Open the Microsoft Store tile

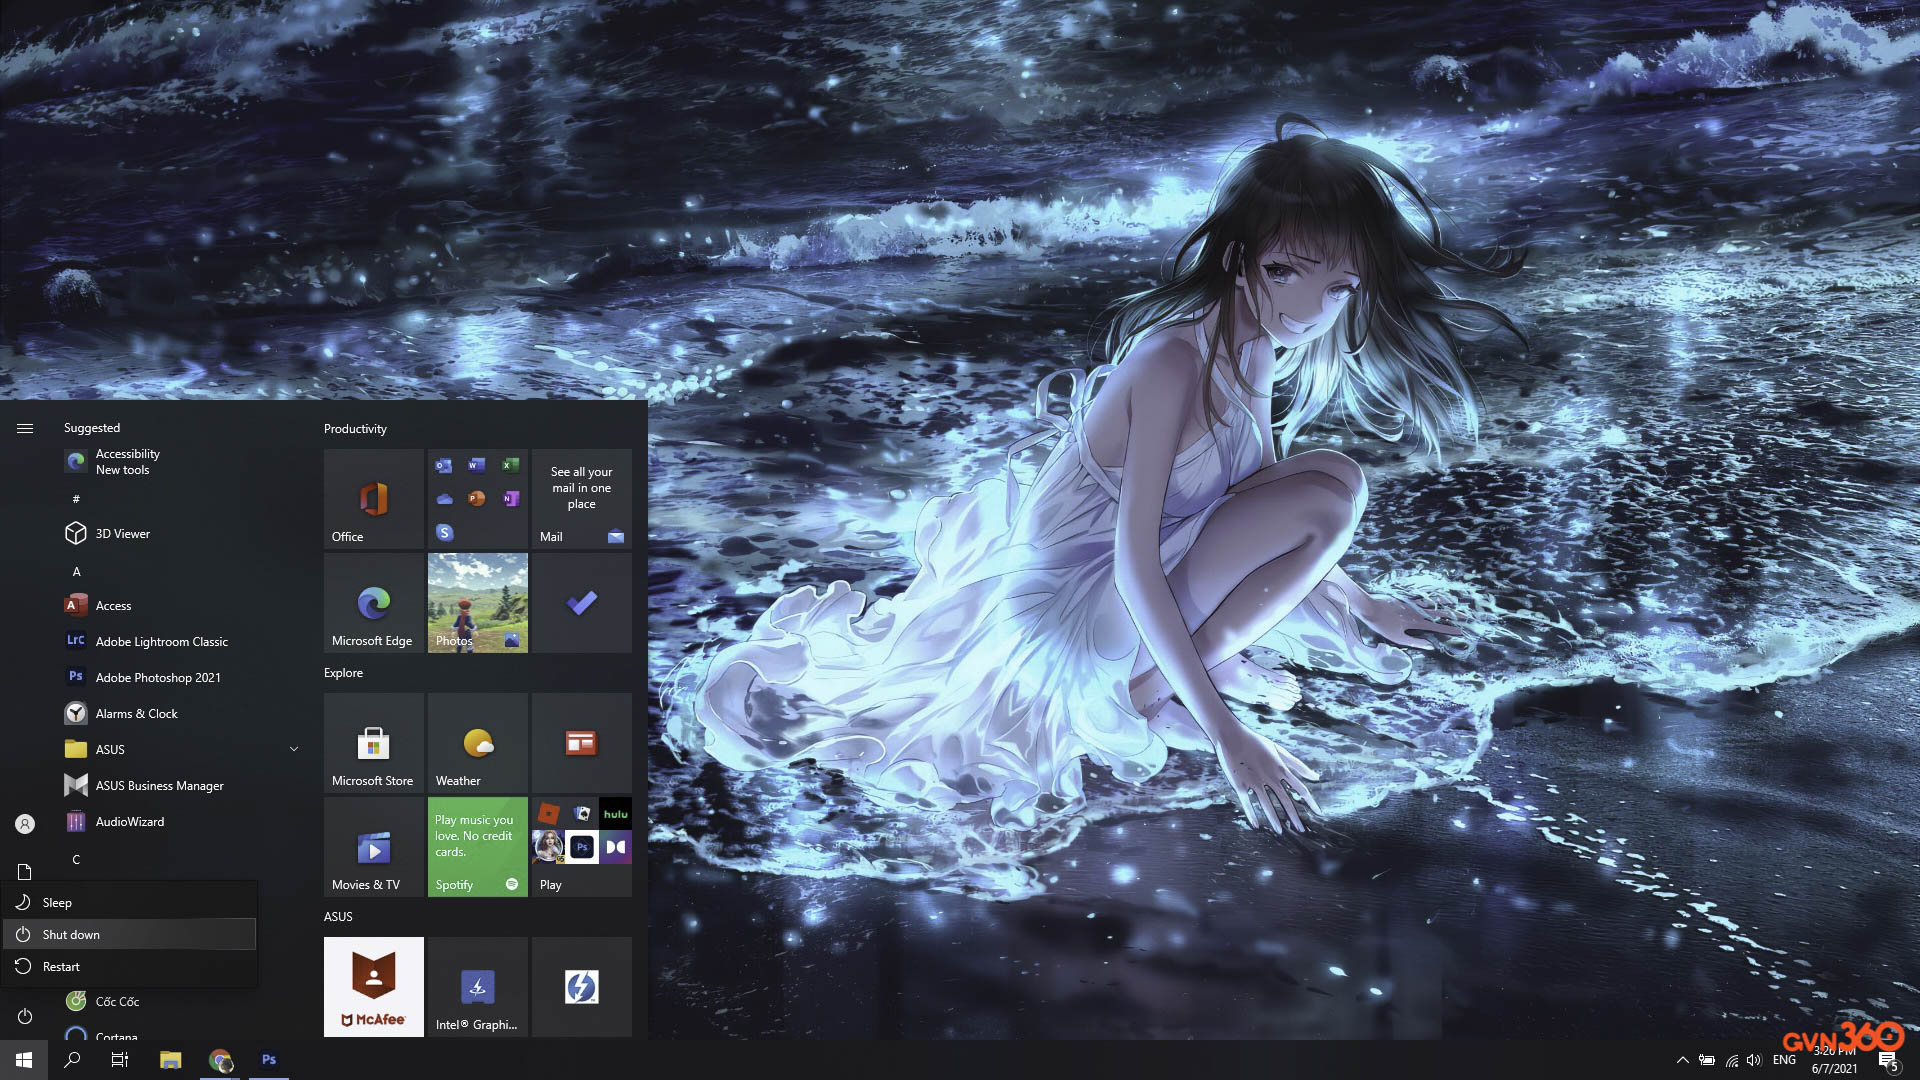[374, 743]
